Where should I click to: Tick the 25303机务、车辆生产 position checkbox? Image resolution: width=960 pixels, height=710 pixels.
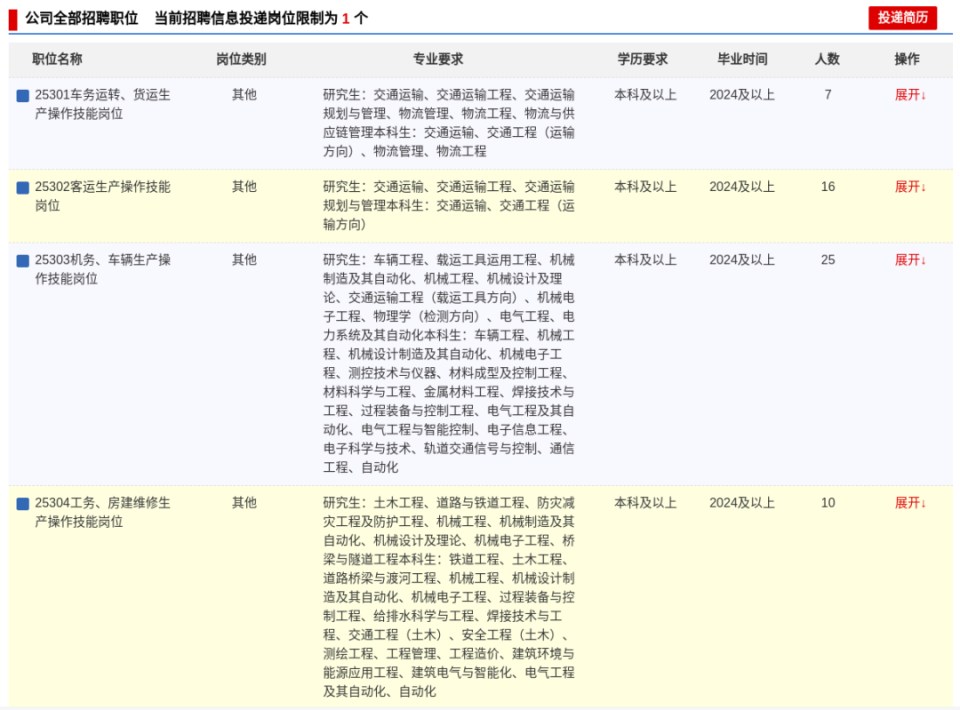[23, 261]
